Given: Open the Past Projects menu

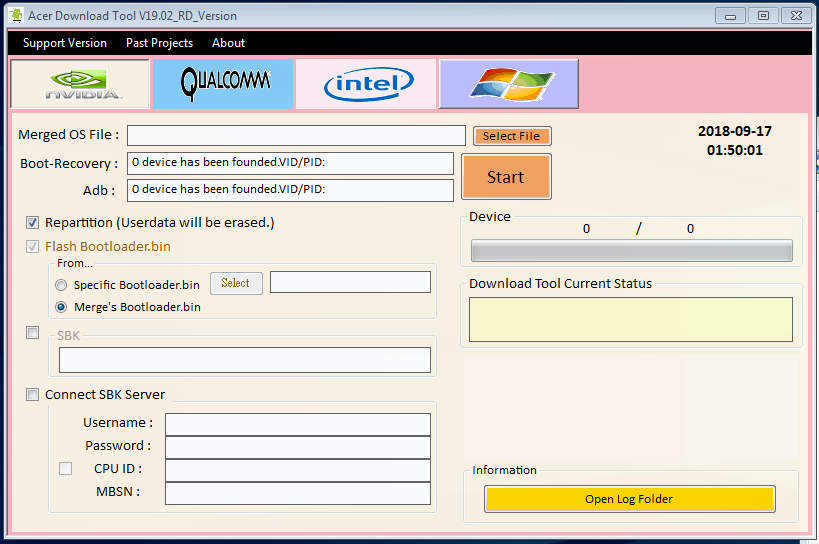Looking at the screenshot, I should coord(159,43).
